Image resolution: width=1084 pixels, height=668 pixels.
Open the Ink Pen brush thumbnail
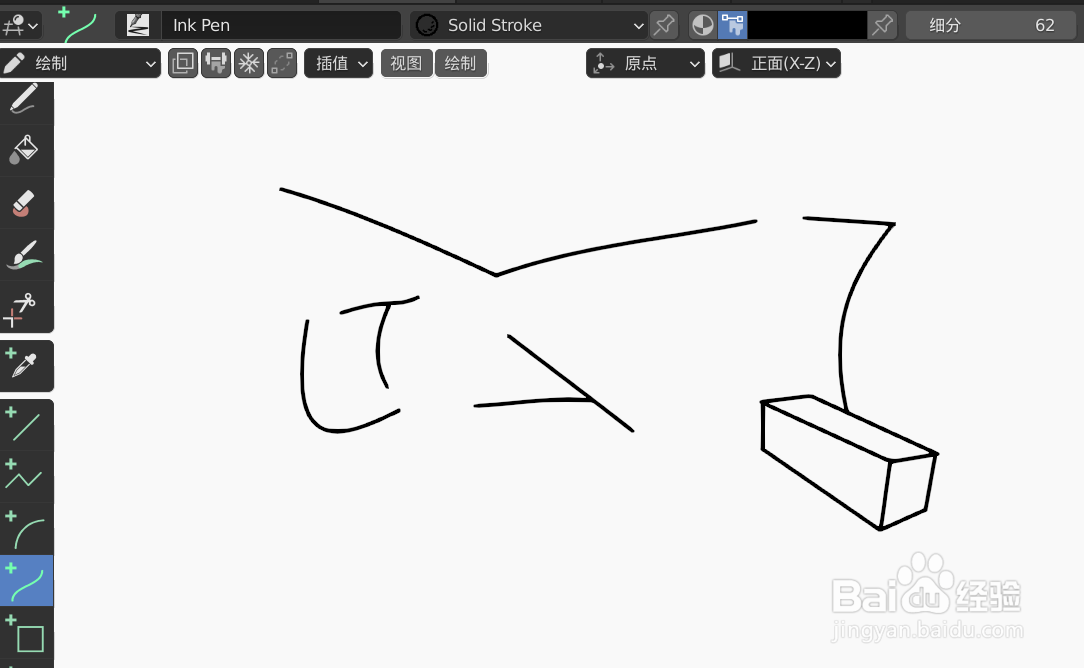pos(138,25)
